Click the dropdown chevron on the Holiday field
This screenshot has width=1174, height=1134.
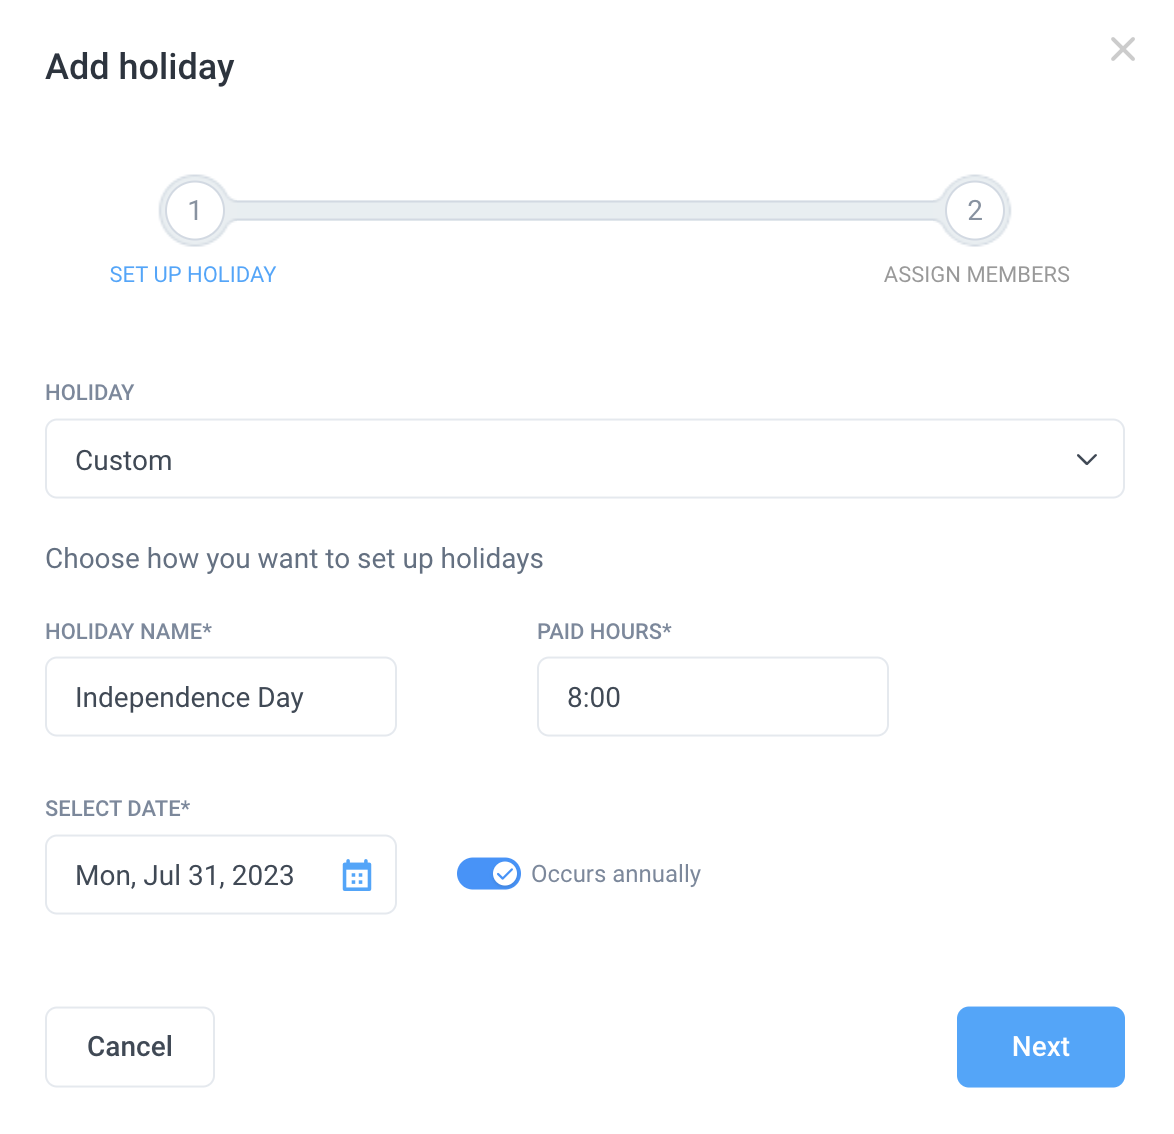coord(1086,459)
